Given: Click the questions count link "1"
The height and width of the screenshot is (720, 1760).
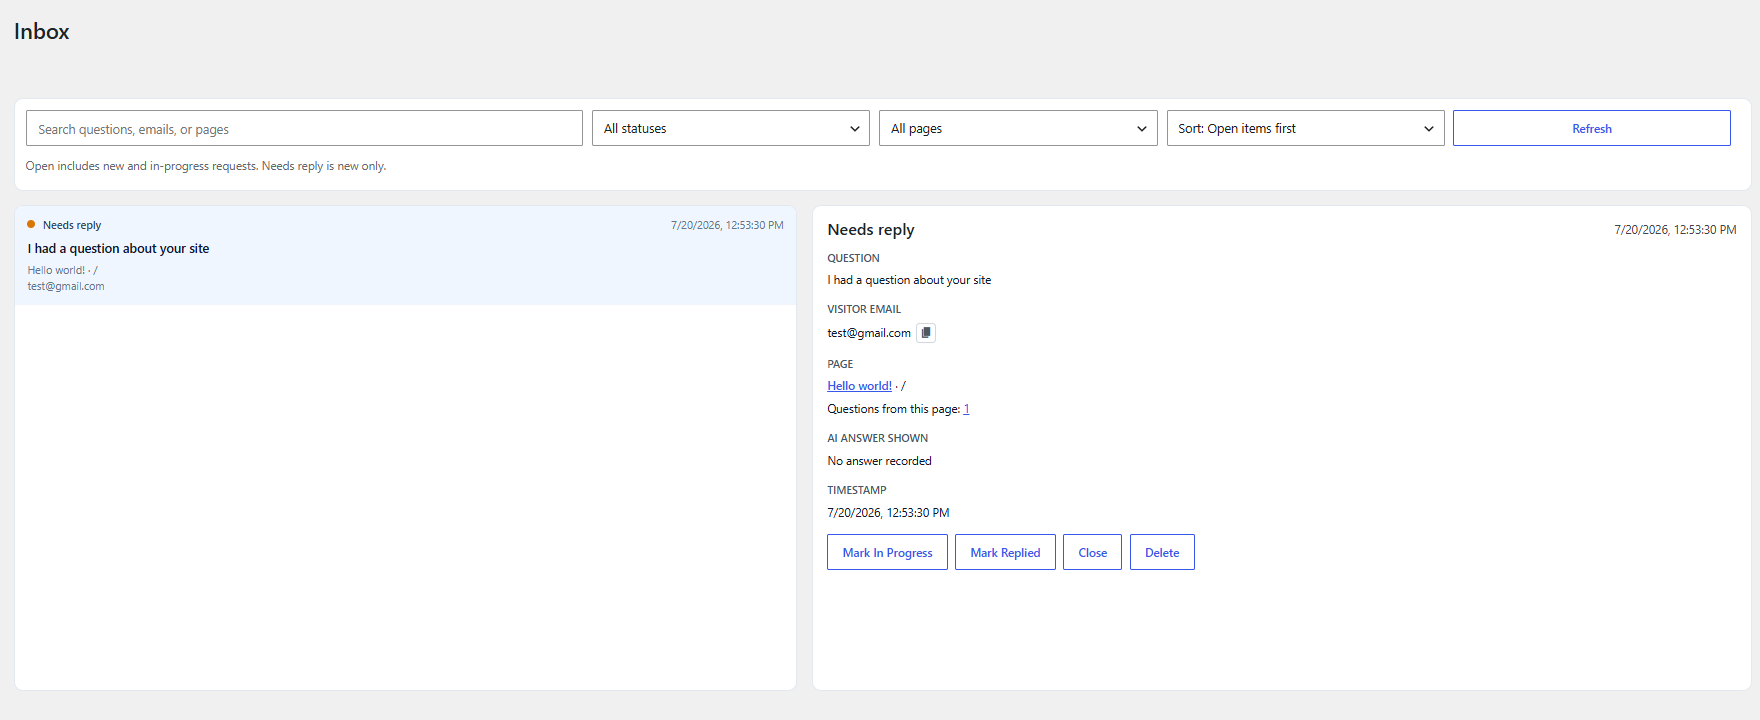Looking at the screenshot, I should click(x=966, y=409).
